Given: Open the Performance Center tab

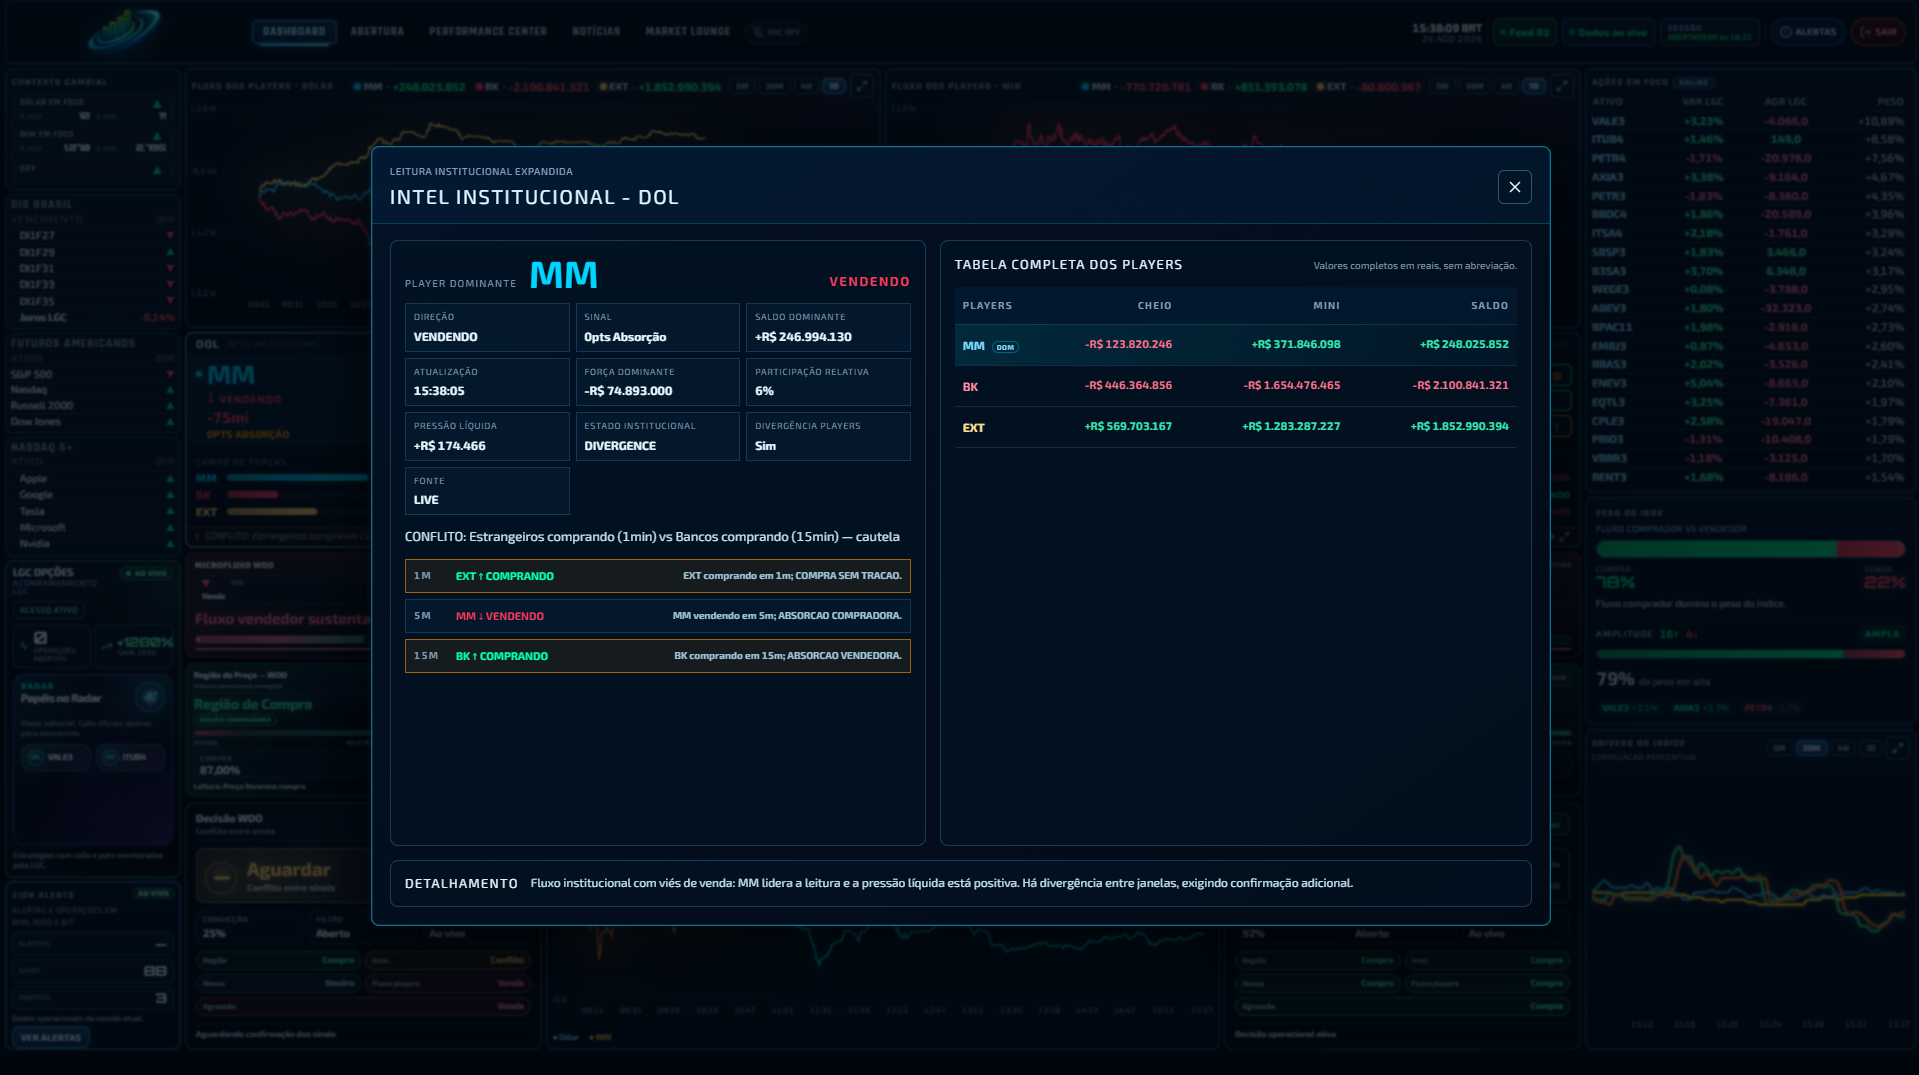Looking at the screenshot, I should tap(488, 32).
